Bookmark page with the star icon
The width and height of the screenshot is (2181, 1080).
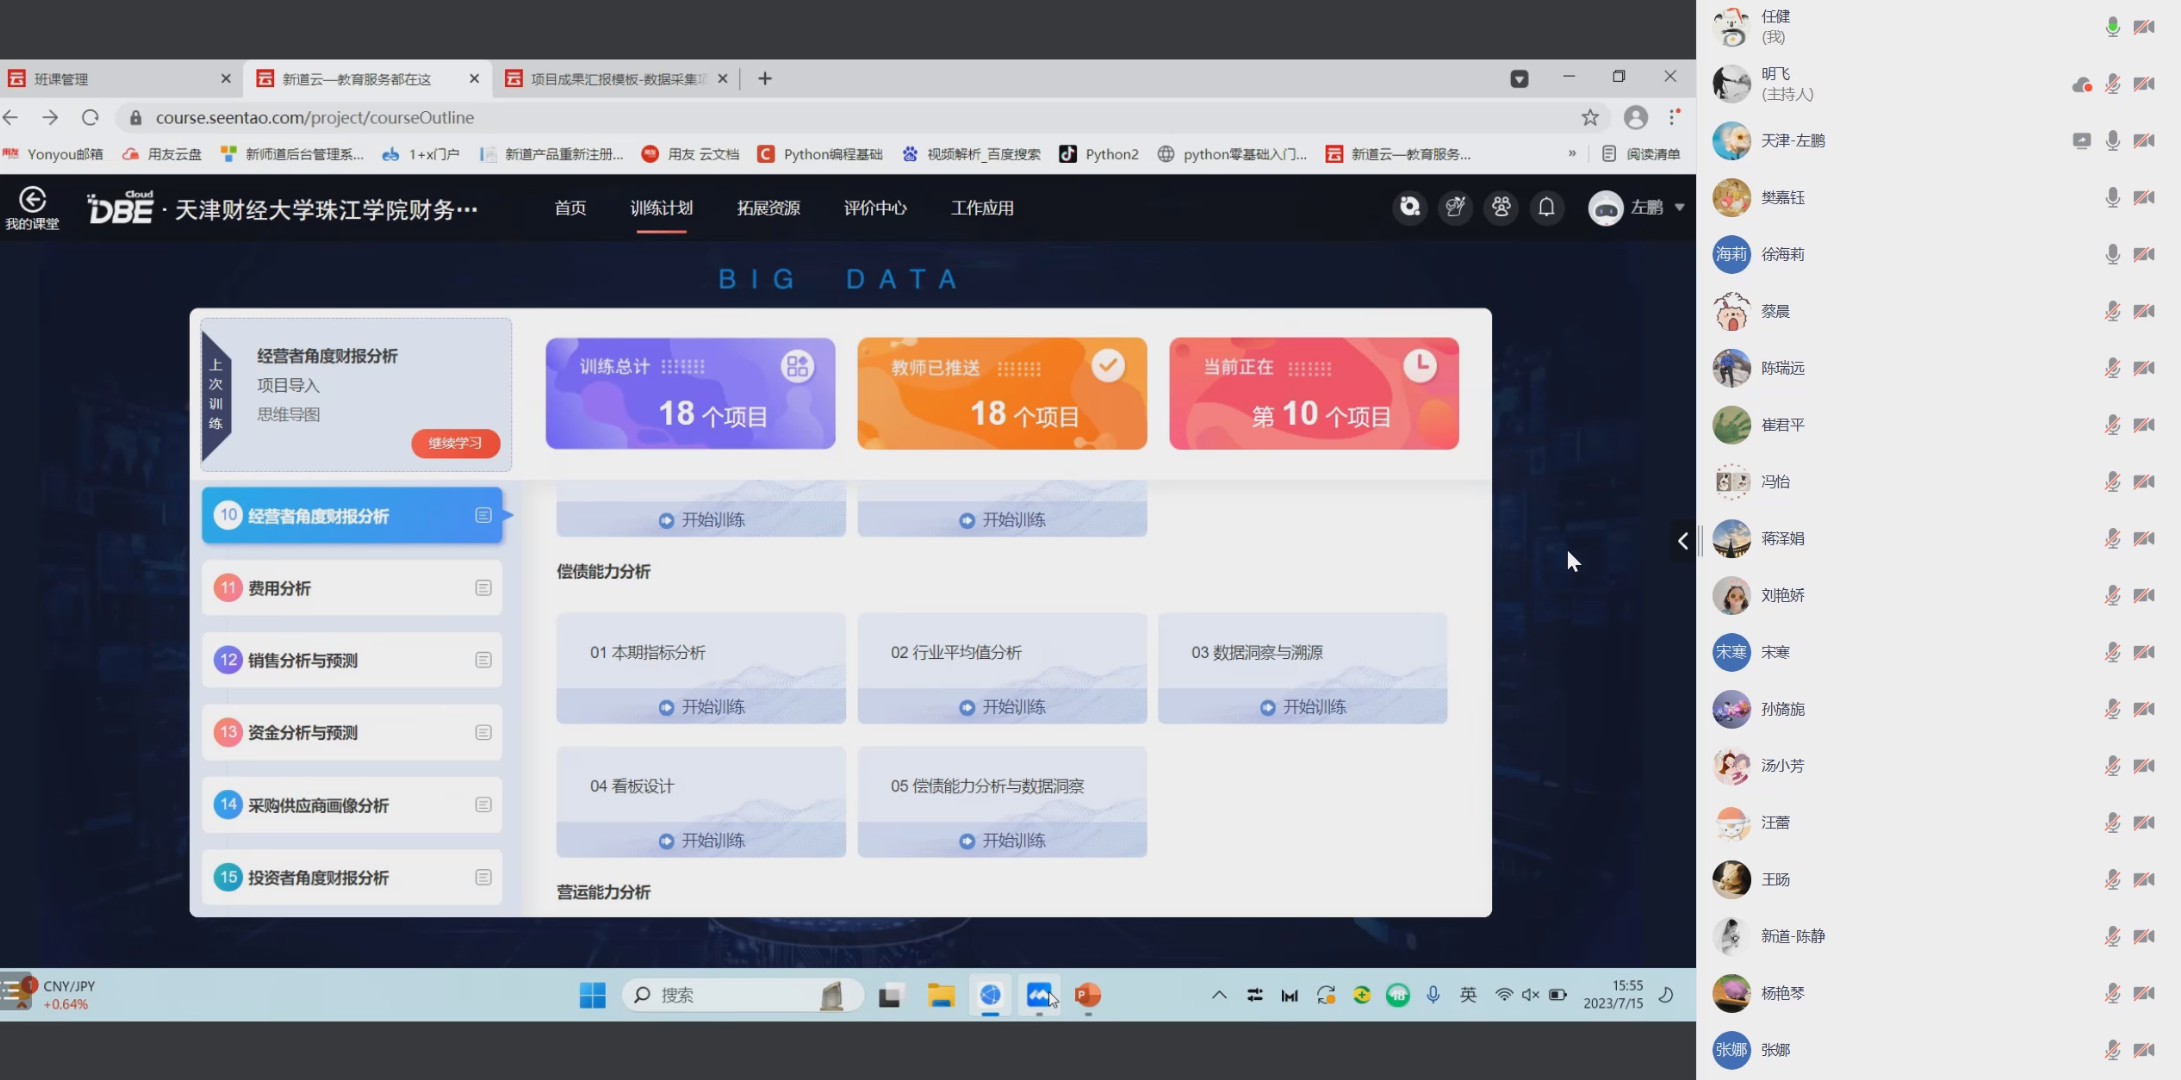pyautogui.click(x=1590, y=118)
